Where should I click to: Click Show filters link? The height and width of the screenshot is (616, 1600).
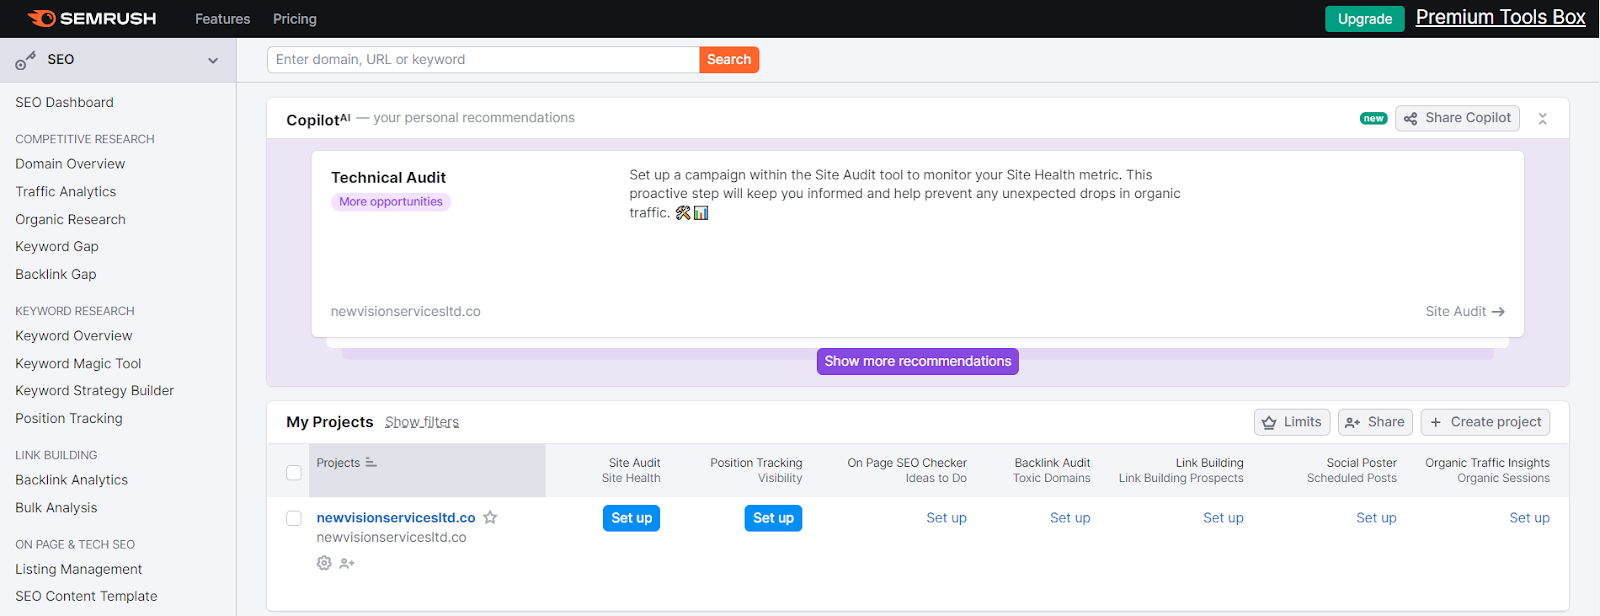click(422, 422)
